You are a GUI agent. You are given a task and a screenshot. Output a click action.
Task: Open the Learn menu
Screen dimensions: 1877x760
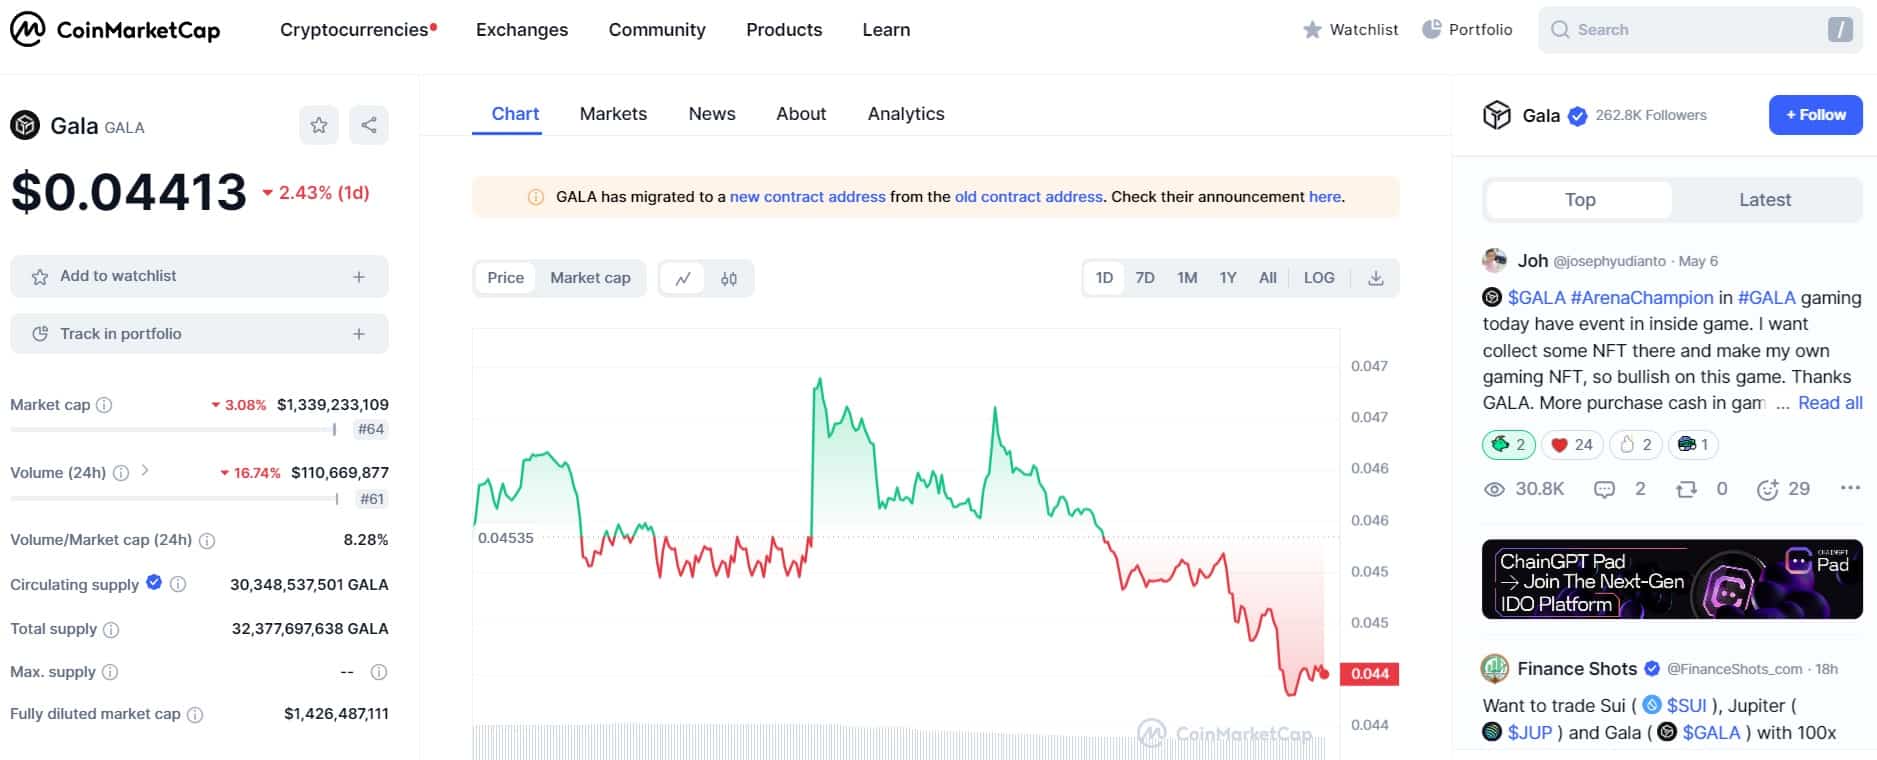click(x=886, y=30)
